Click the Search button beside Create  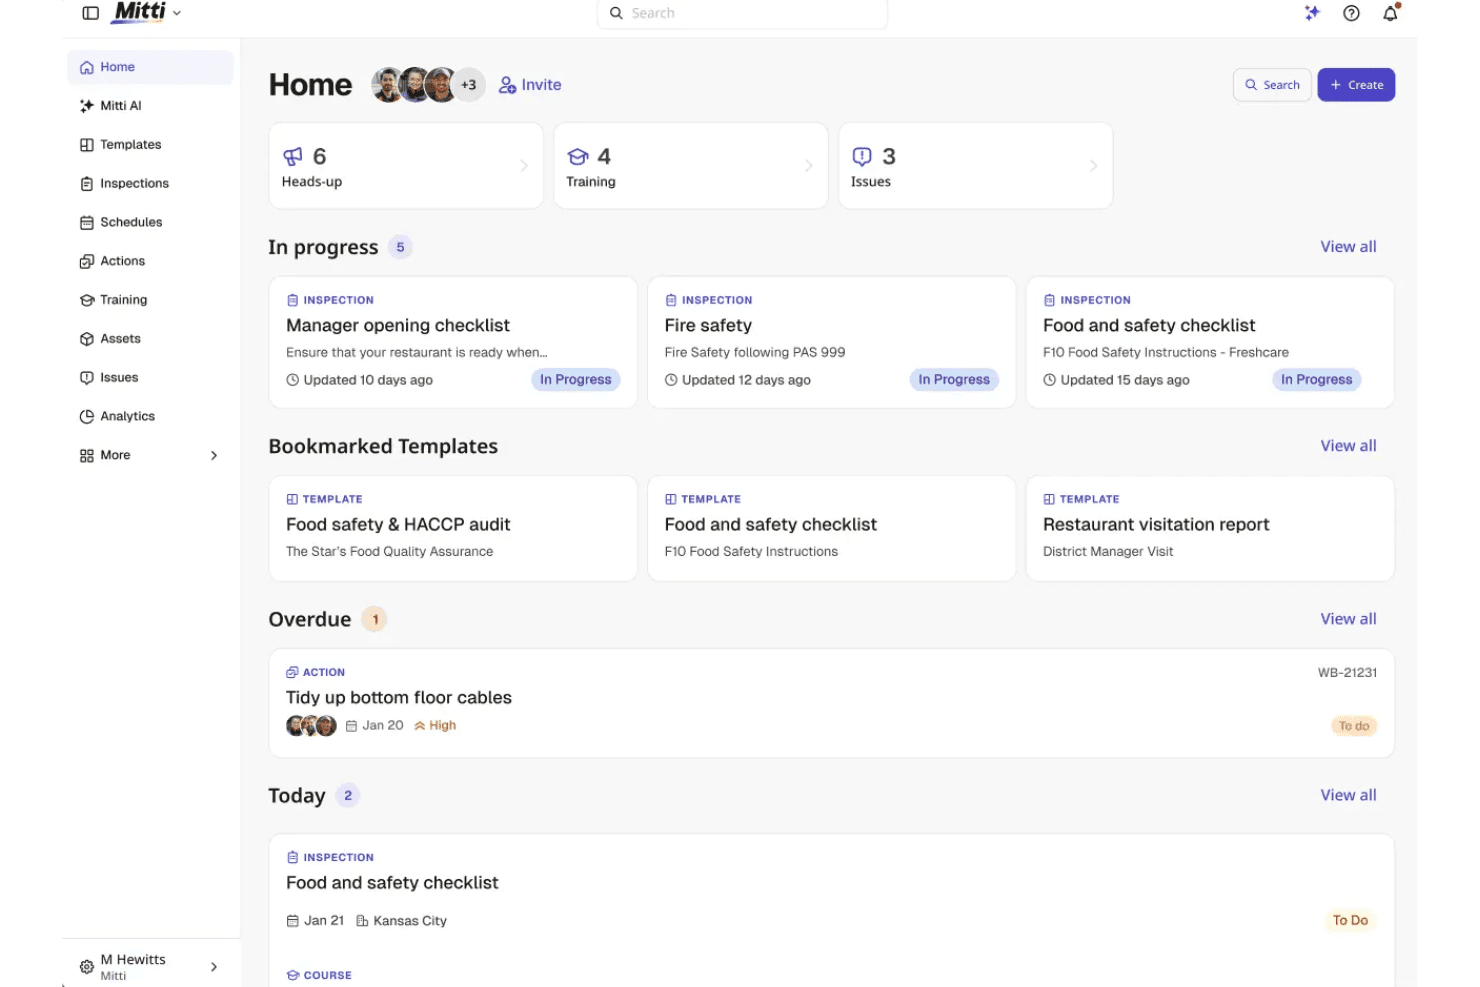tap(1272, 85)
